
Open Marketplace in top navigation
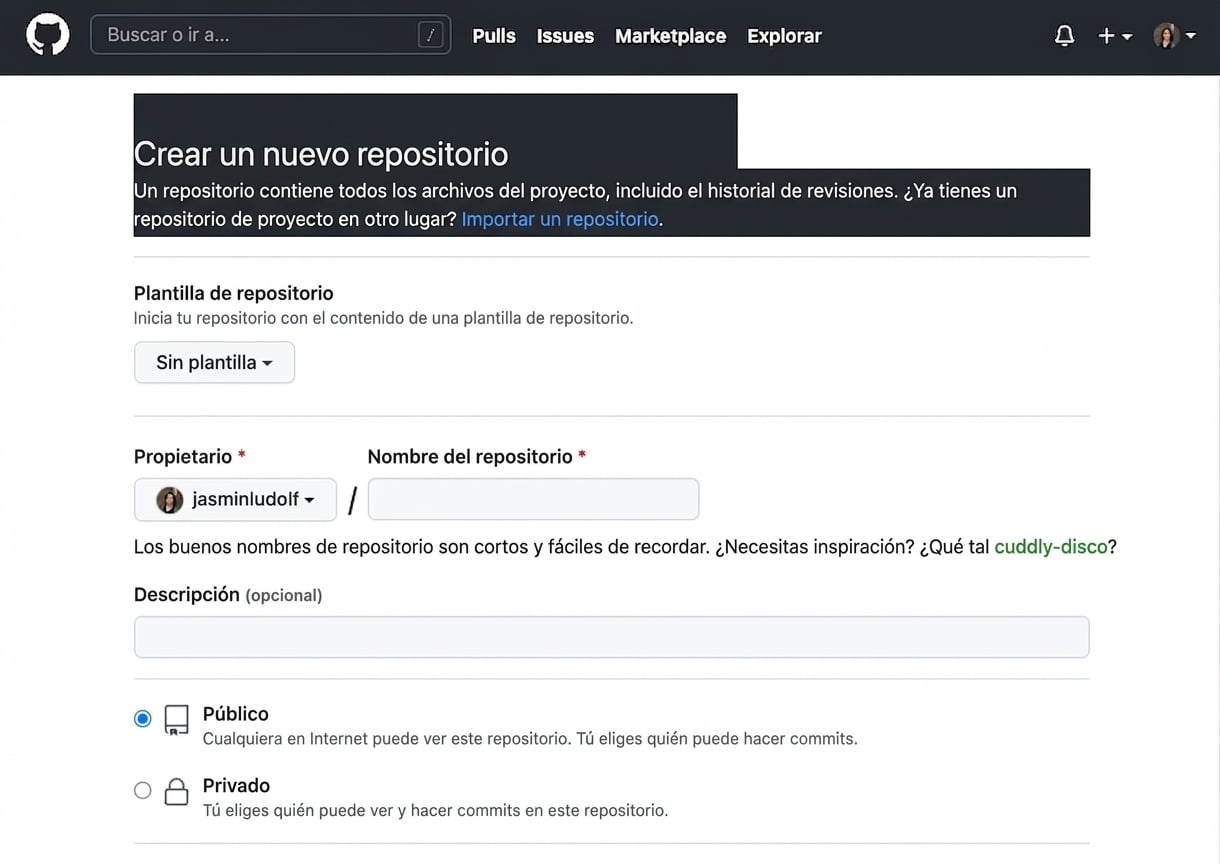tap(671, 36)
